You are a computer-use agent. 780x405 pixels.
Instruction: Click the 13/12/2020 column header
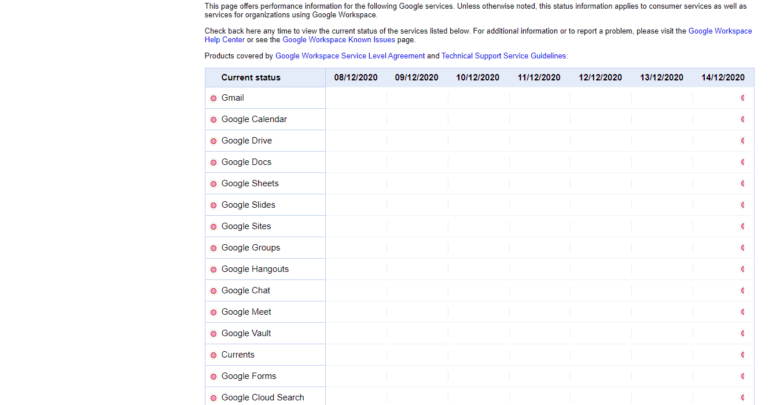click(662, 78)
